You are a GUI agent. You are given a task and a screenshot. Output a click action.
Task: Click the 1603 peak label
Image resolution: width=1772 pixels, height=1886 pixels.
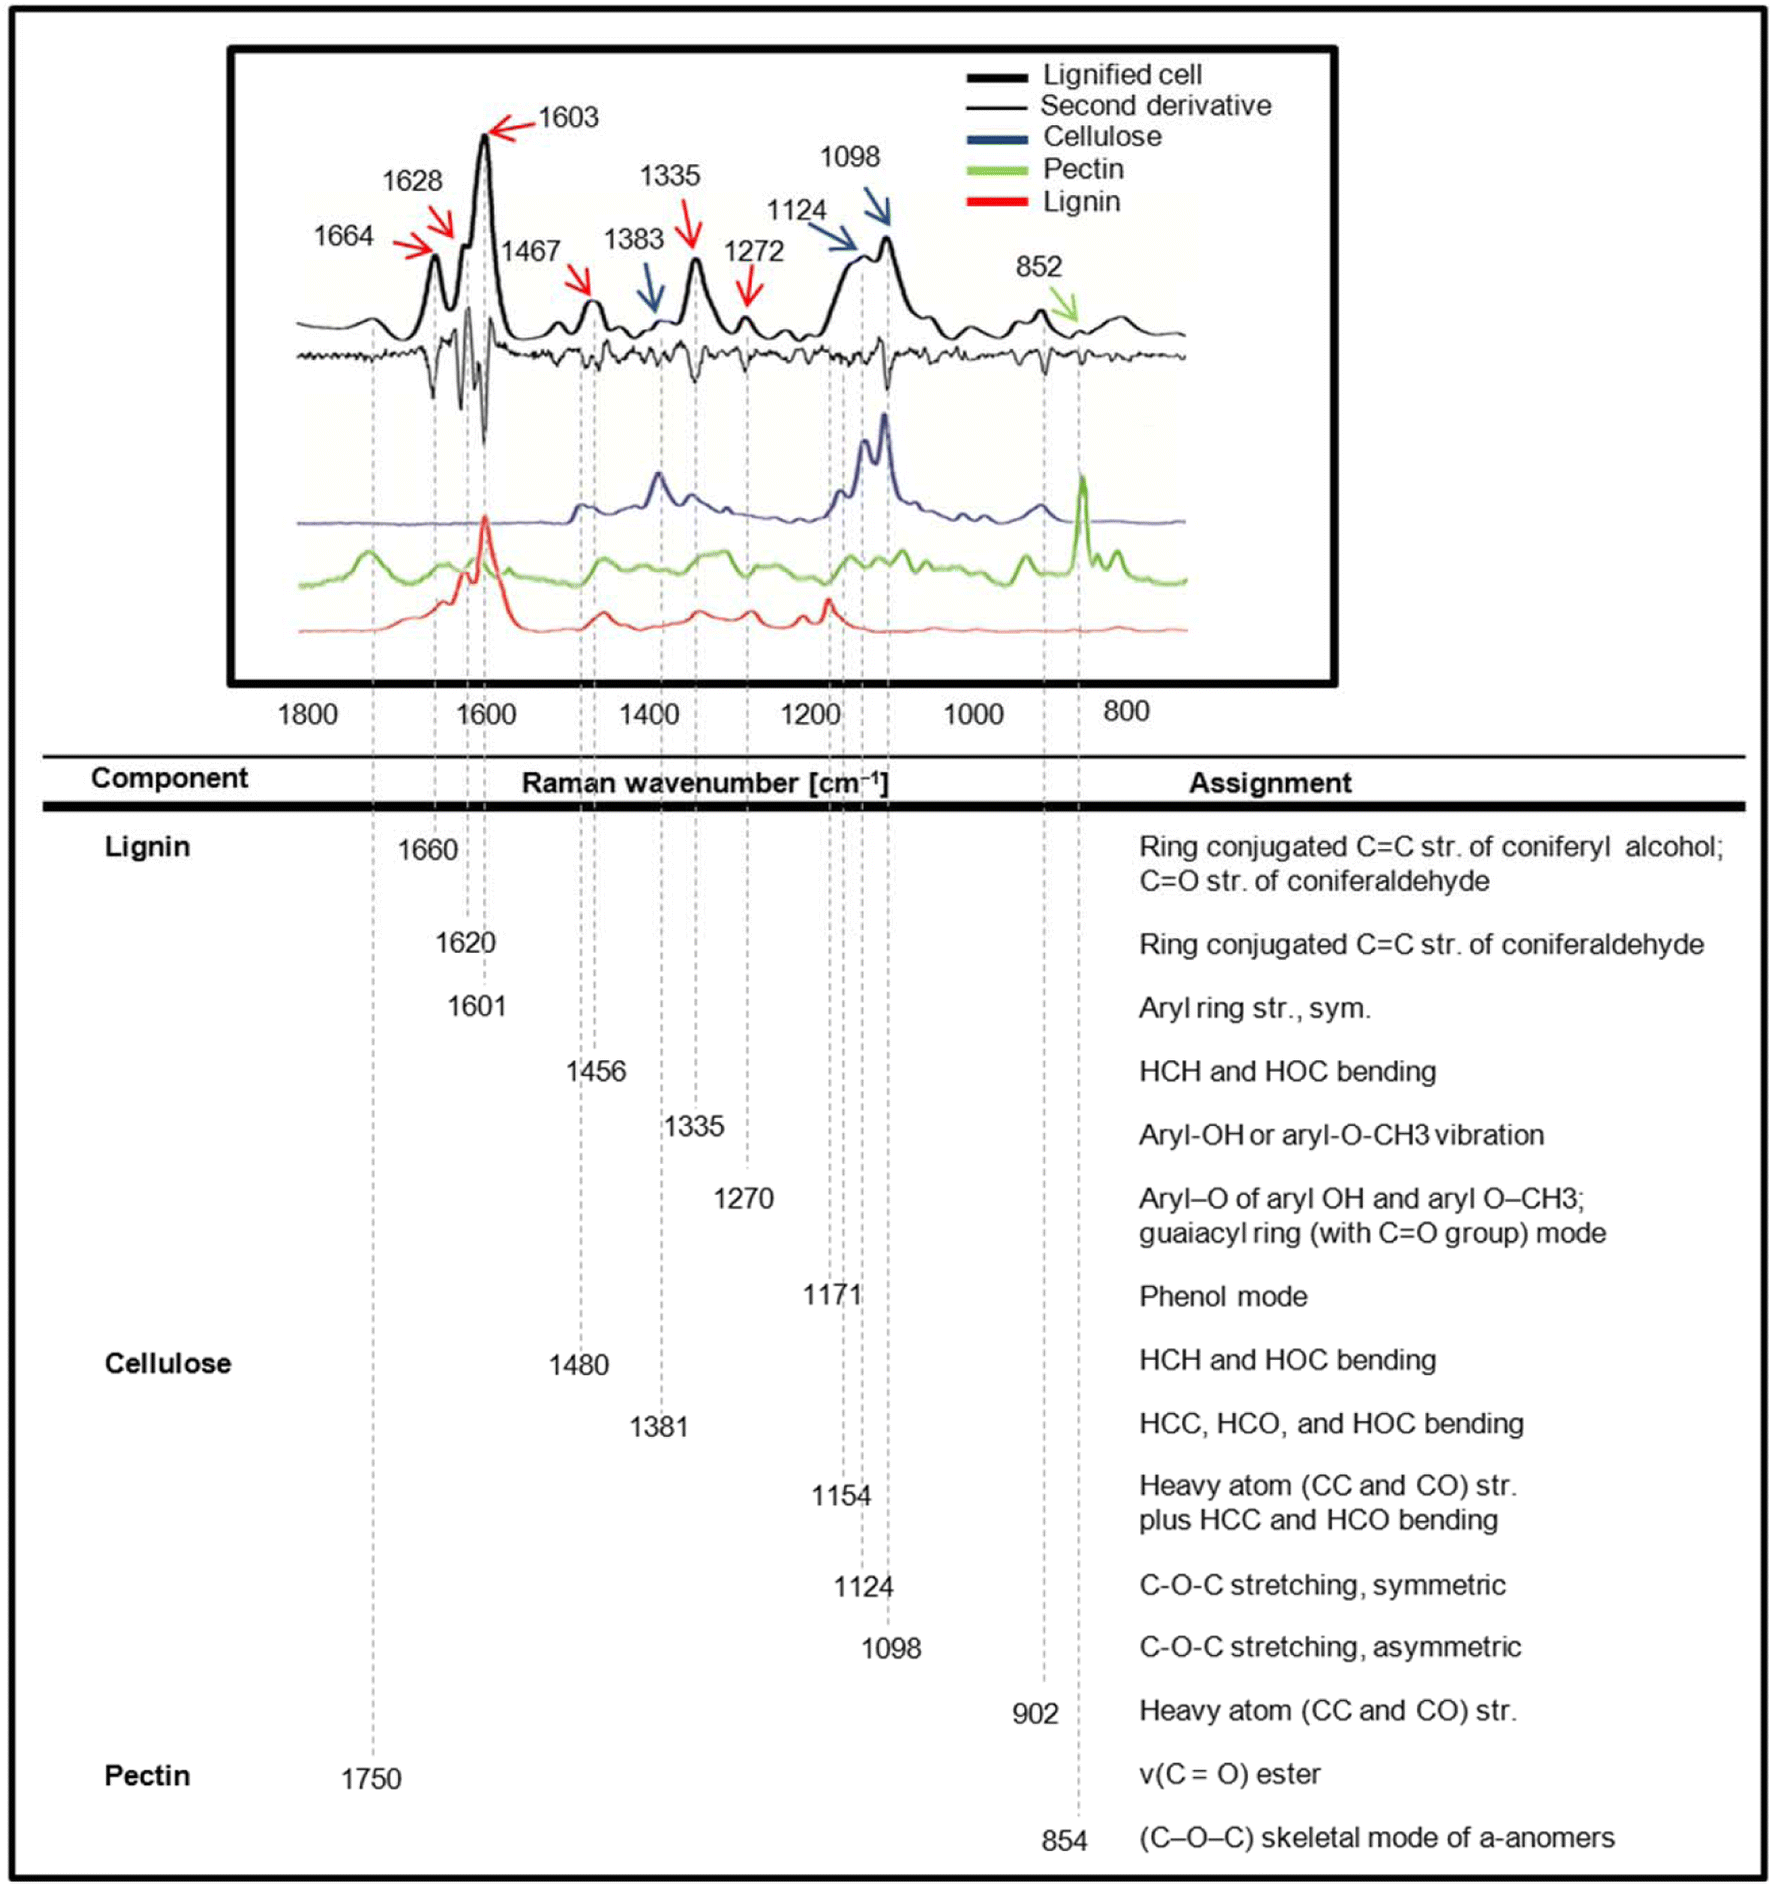click(x=568, y=117)
